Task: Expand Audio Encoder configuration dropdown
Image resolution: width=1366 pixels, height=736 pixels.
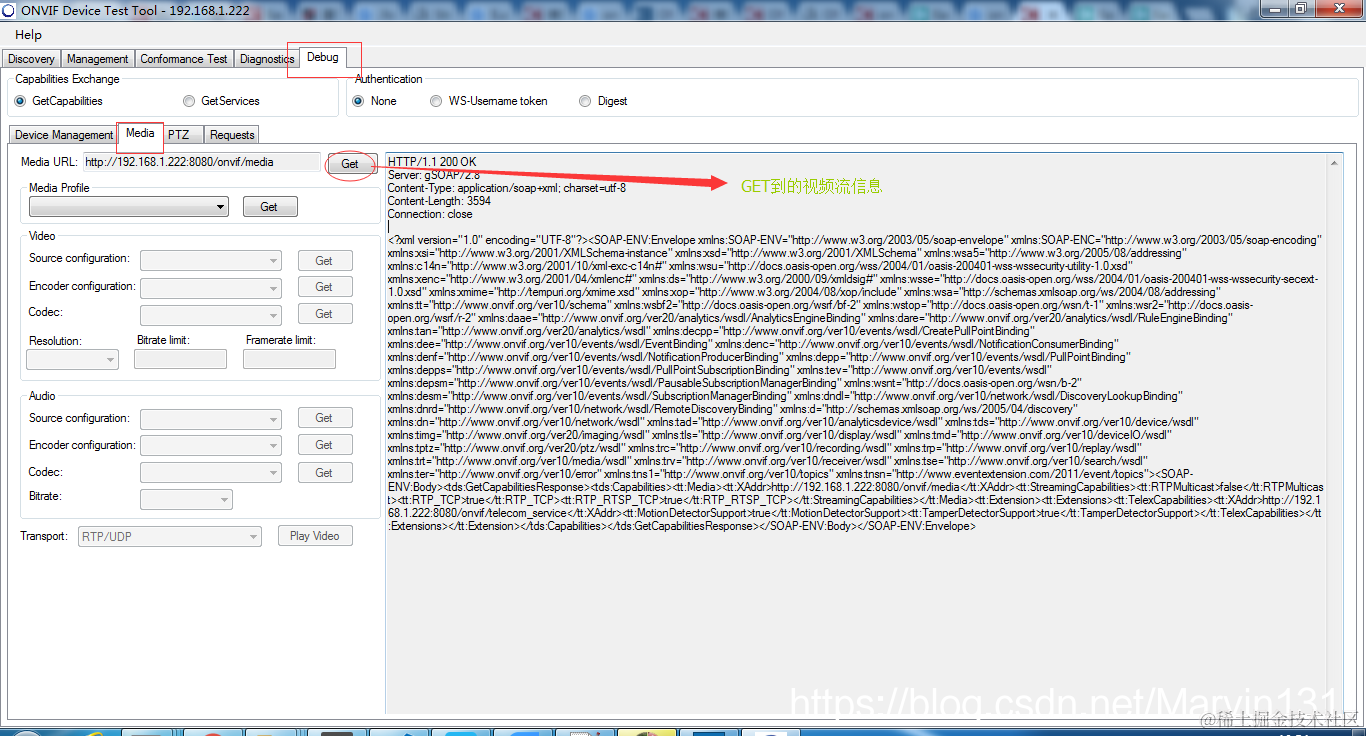Action: [x=211, y=446]
